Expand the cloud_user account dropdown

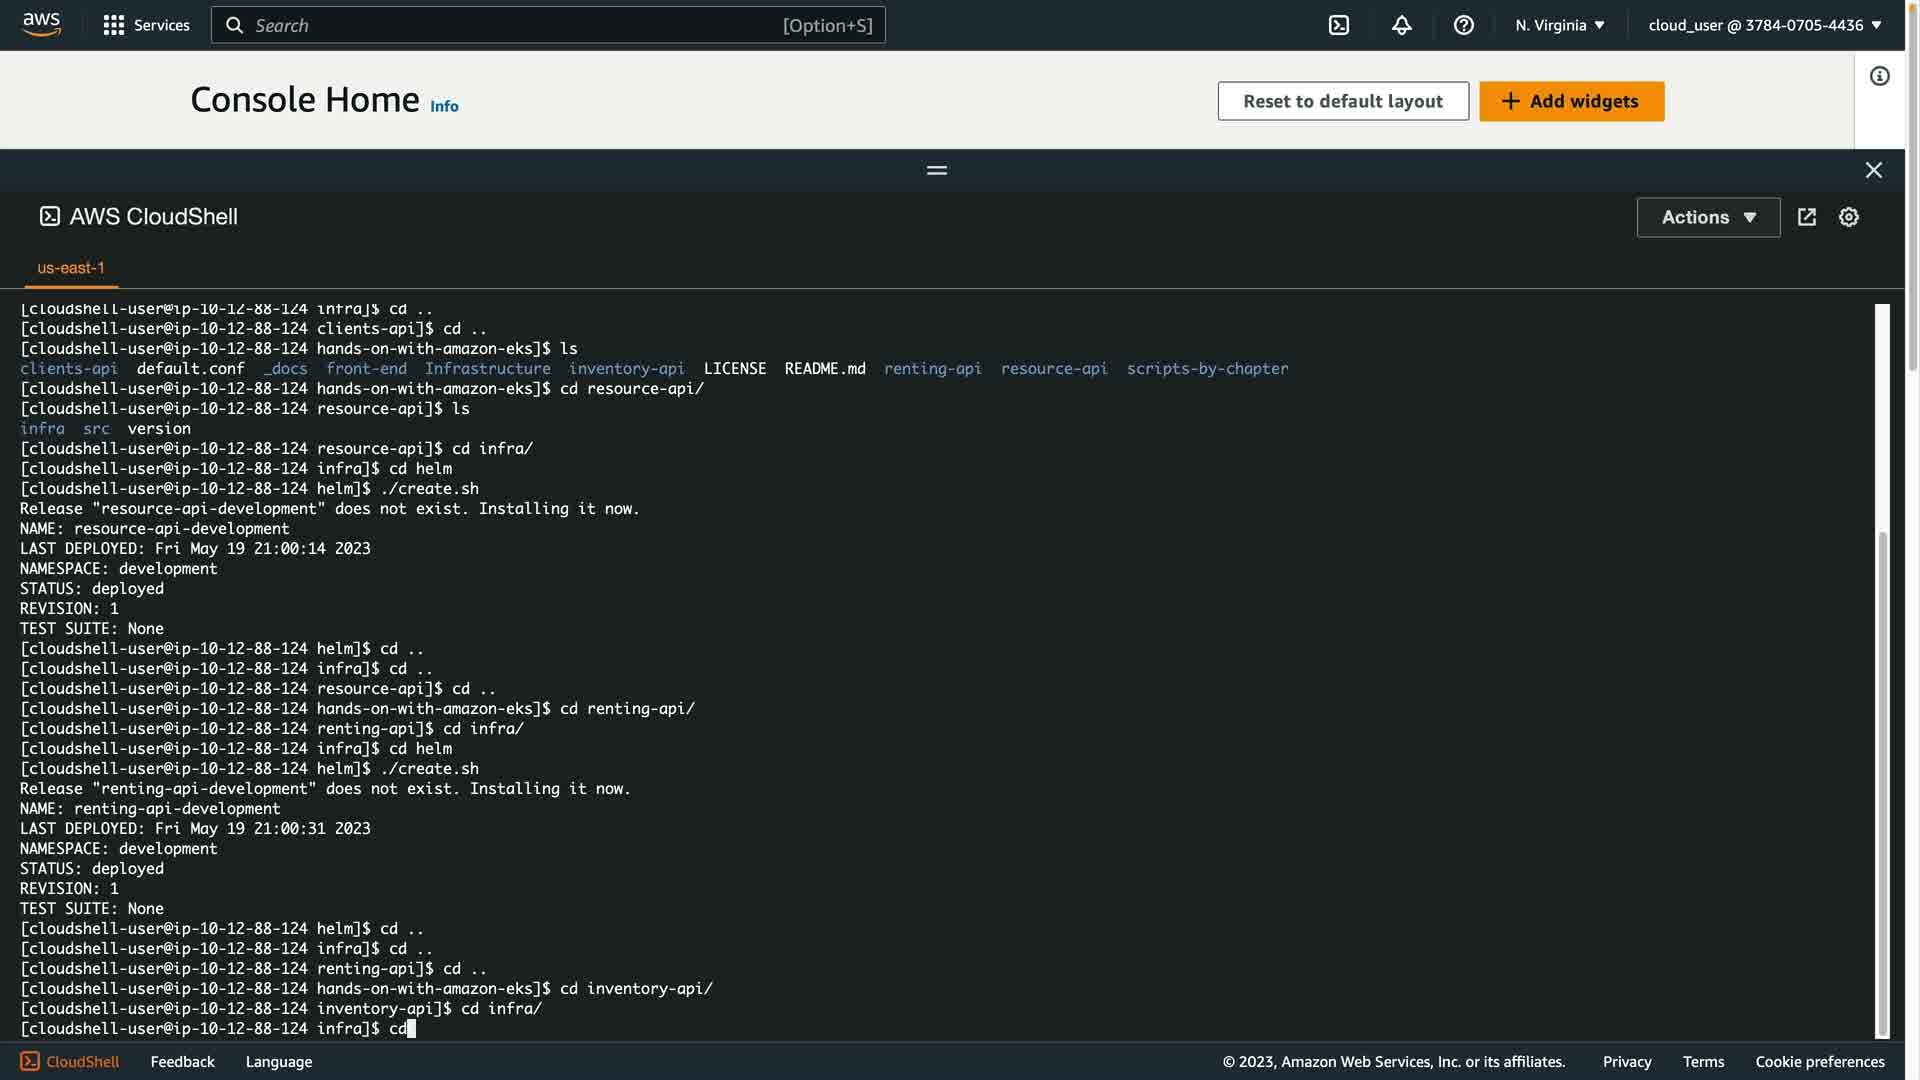click(x=1764, y=25)
